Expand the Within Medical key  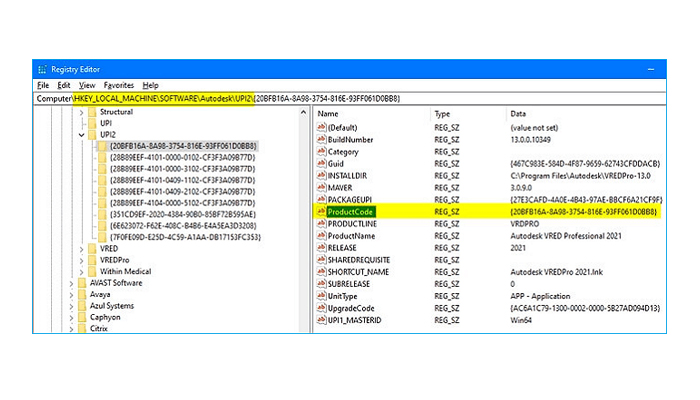81,272
